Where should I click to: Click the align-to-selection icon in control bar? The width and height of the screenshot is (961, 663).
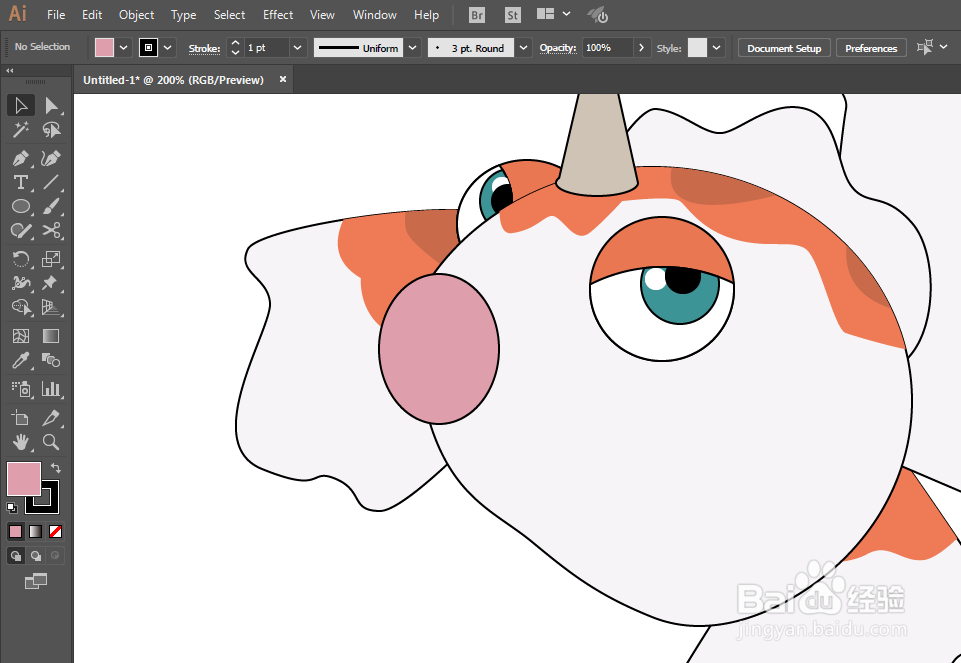pyautogui.click(x=925, y=47)
